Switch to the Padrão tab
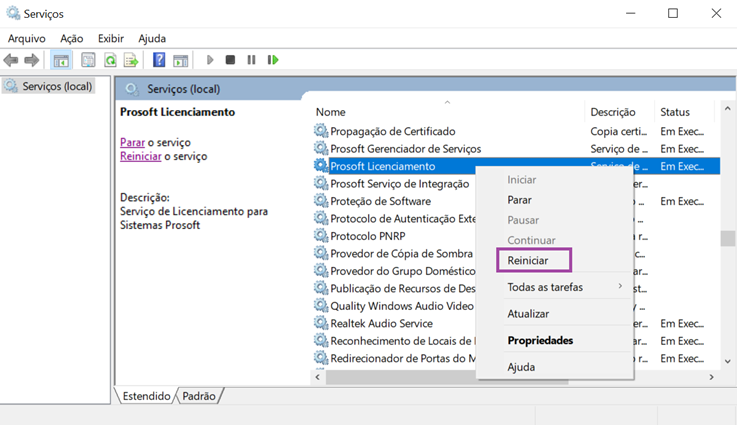Image resolution: width=737 pixels, height=425 pixels. click(x=199, y=396)
